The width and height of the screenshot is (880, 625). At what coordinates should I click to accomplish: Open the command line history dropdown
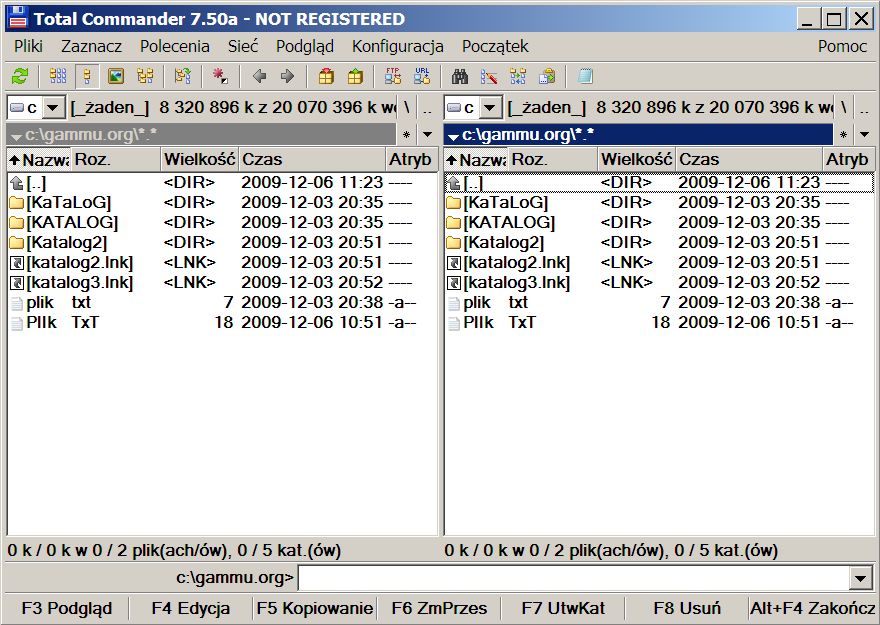pyautogui.click(x=861, y=577)
